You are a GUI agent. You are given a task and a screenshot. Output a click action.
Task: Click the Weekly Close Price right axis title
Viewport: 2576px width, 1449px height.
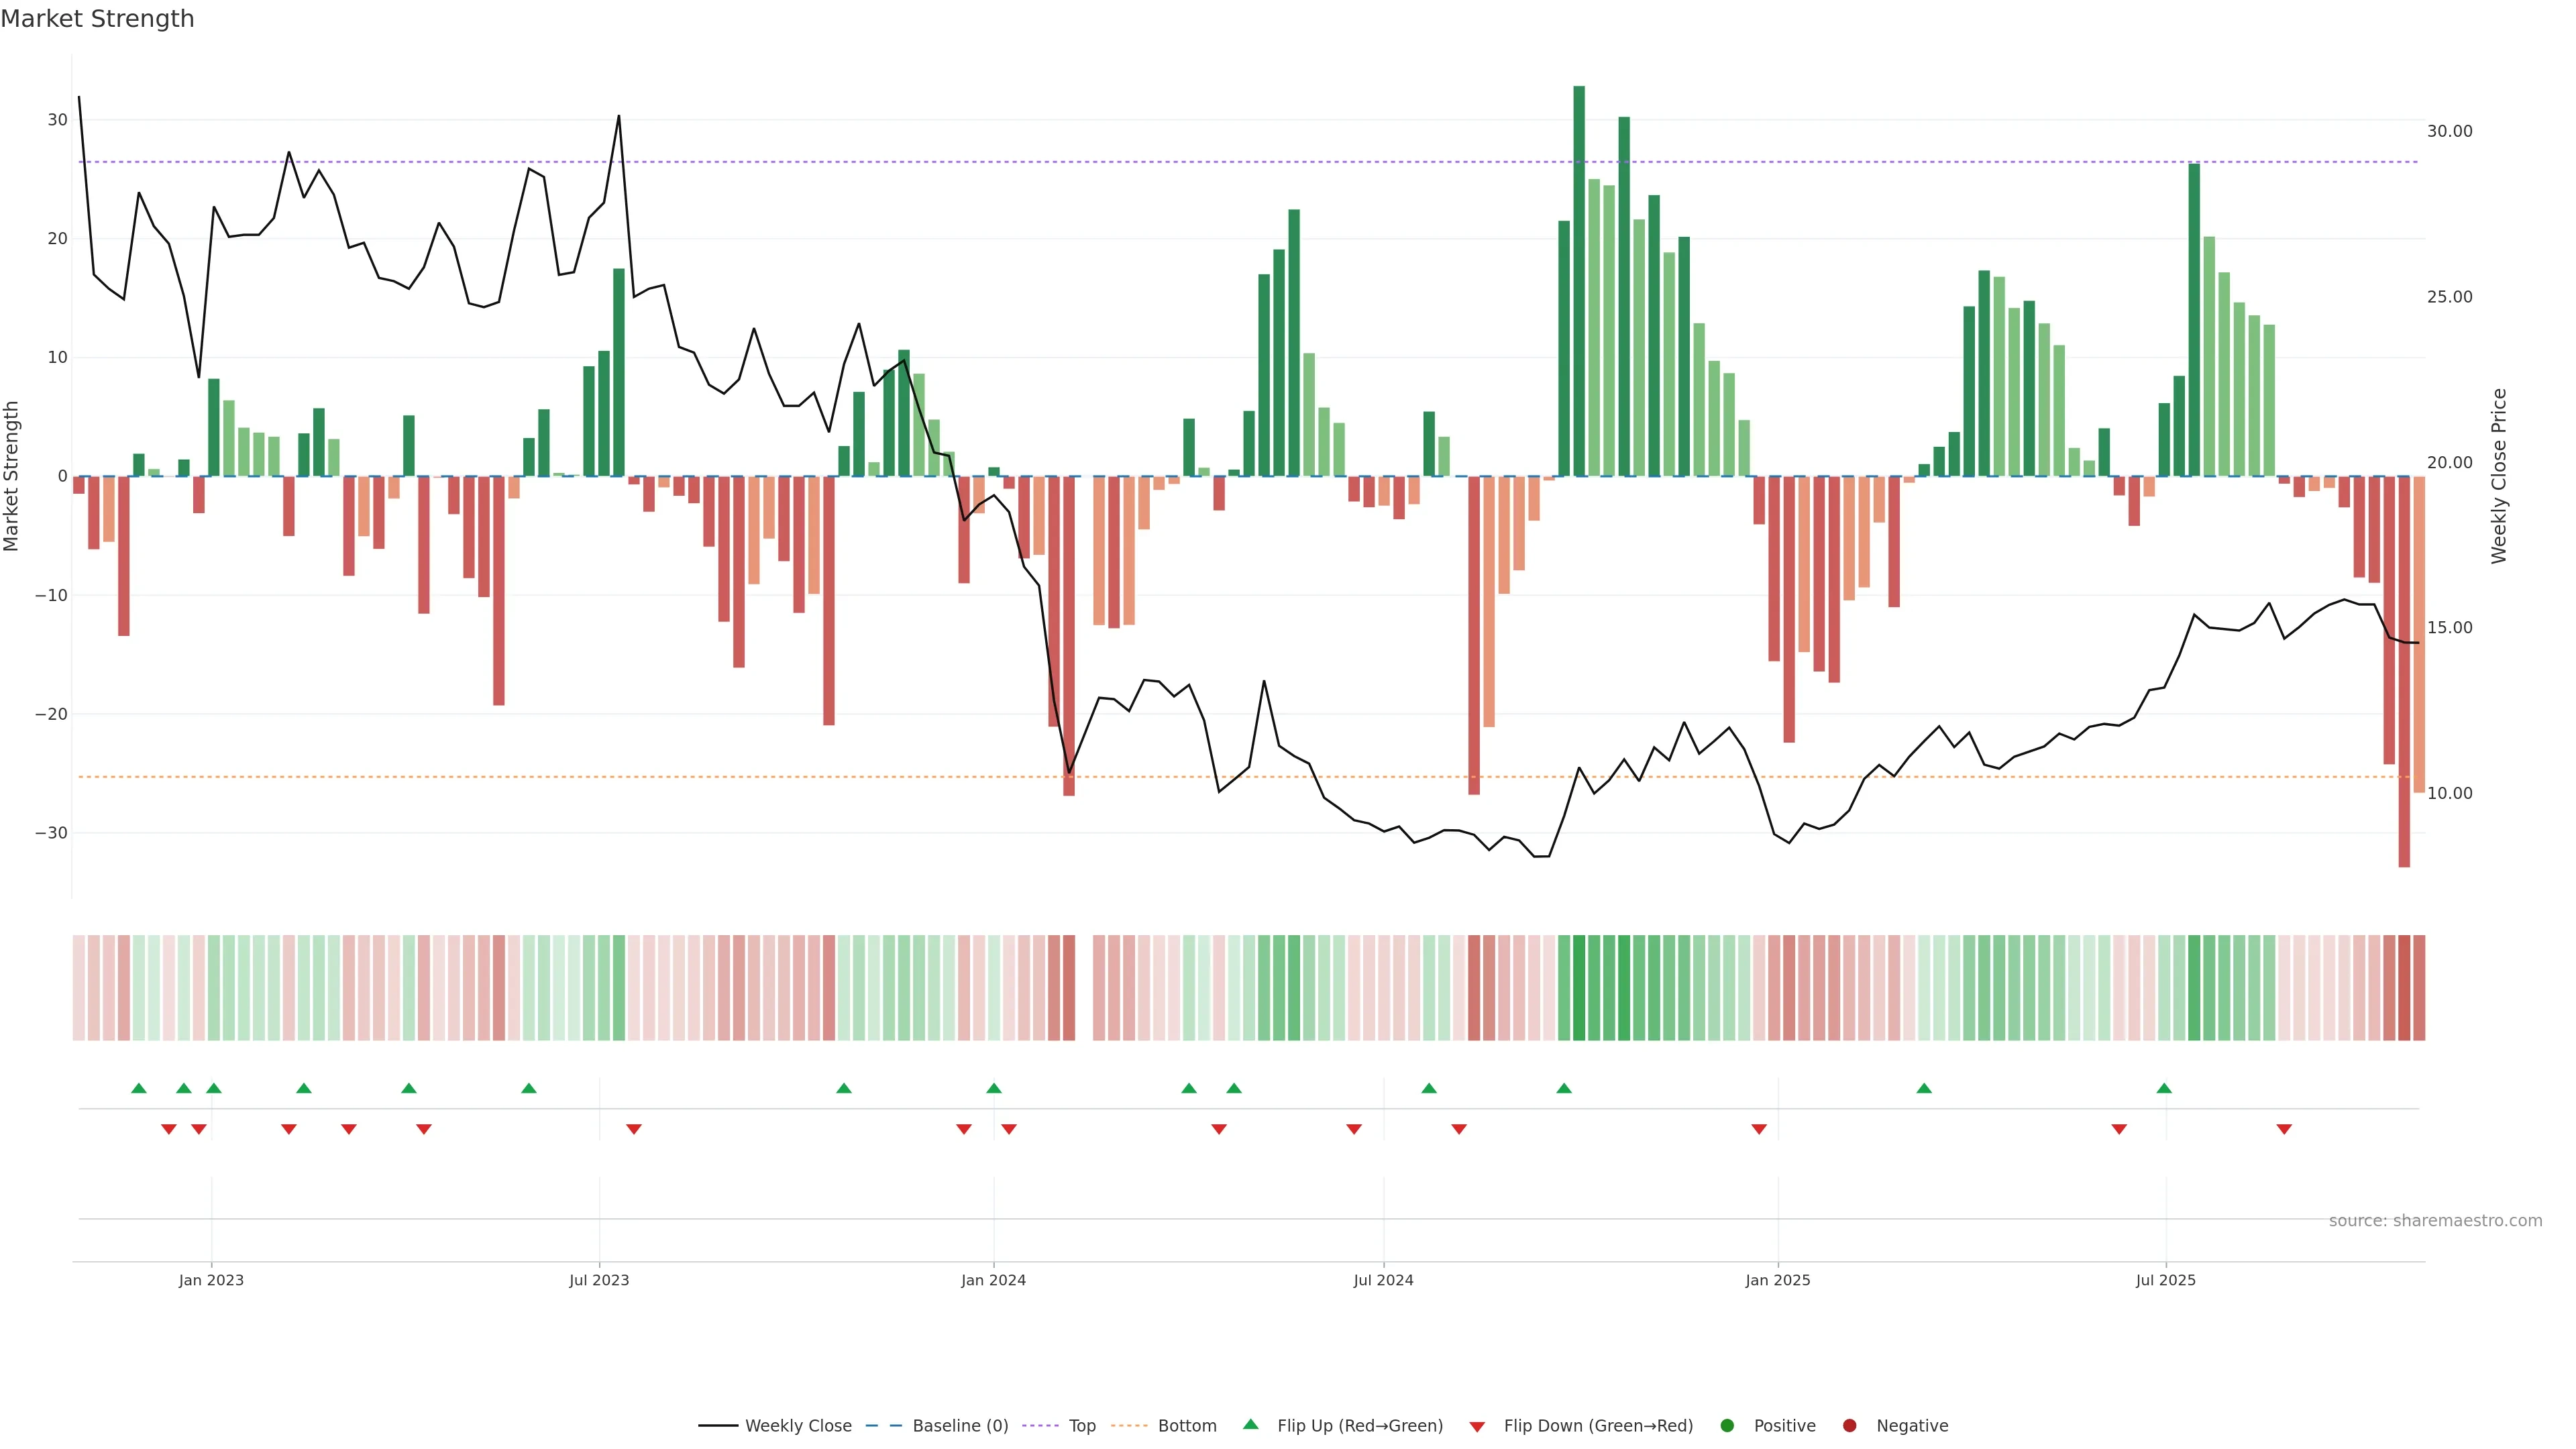click(x=2499, y=476)
